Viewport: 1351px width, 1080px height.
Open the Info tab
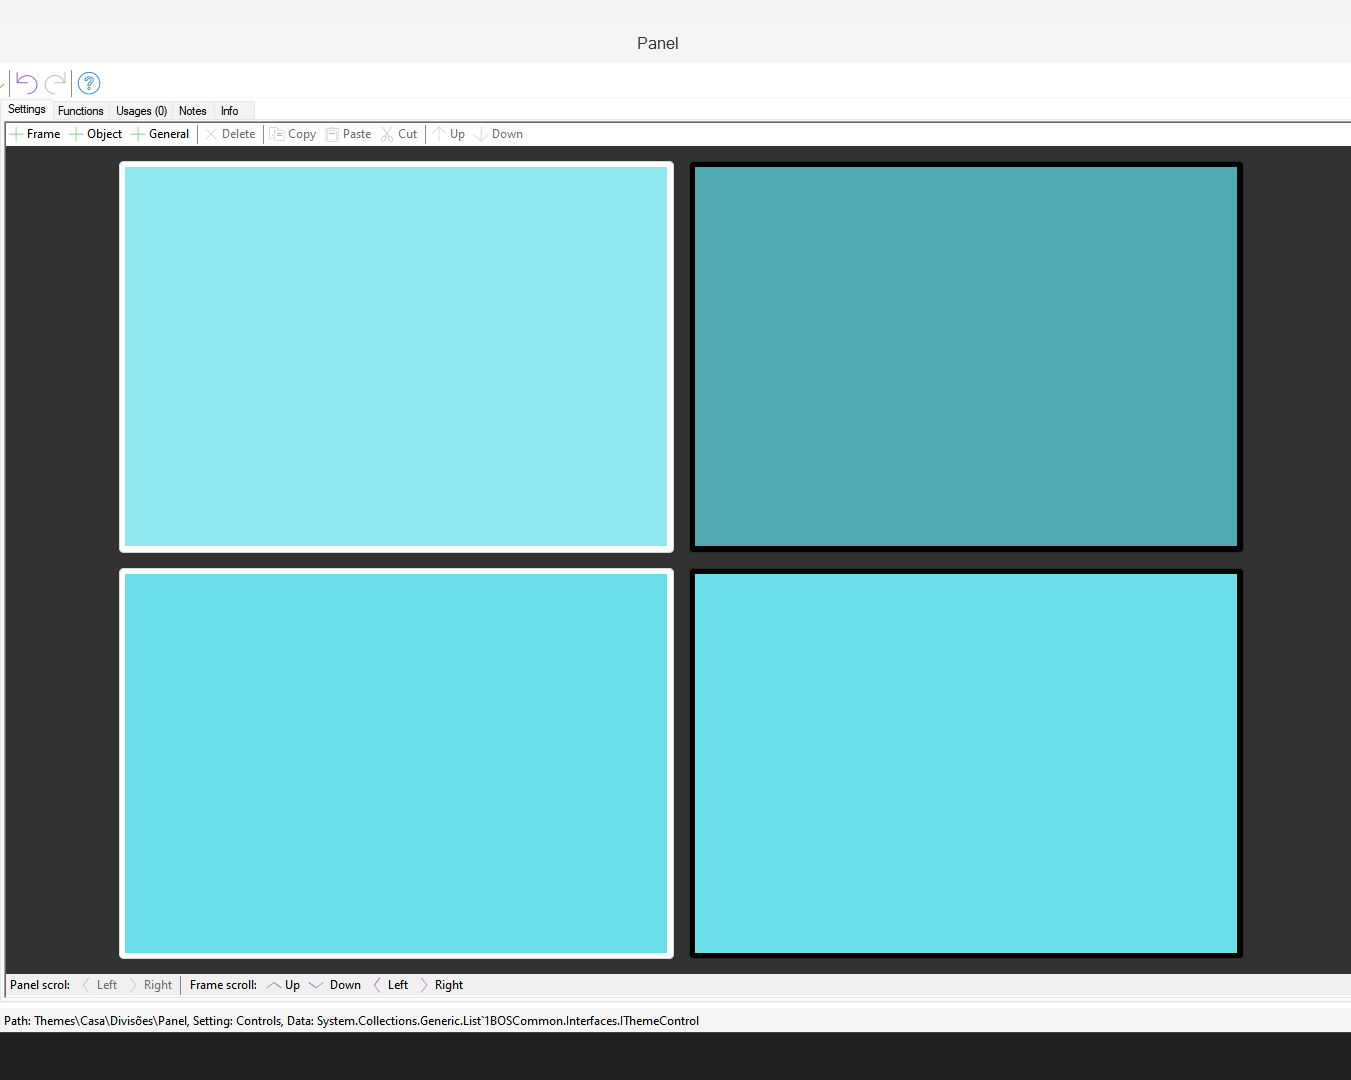(229, 111)
